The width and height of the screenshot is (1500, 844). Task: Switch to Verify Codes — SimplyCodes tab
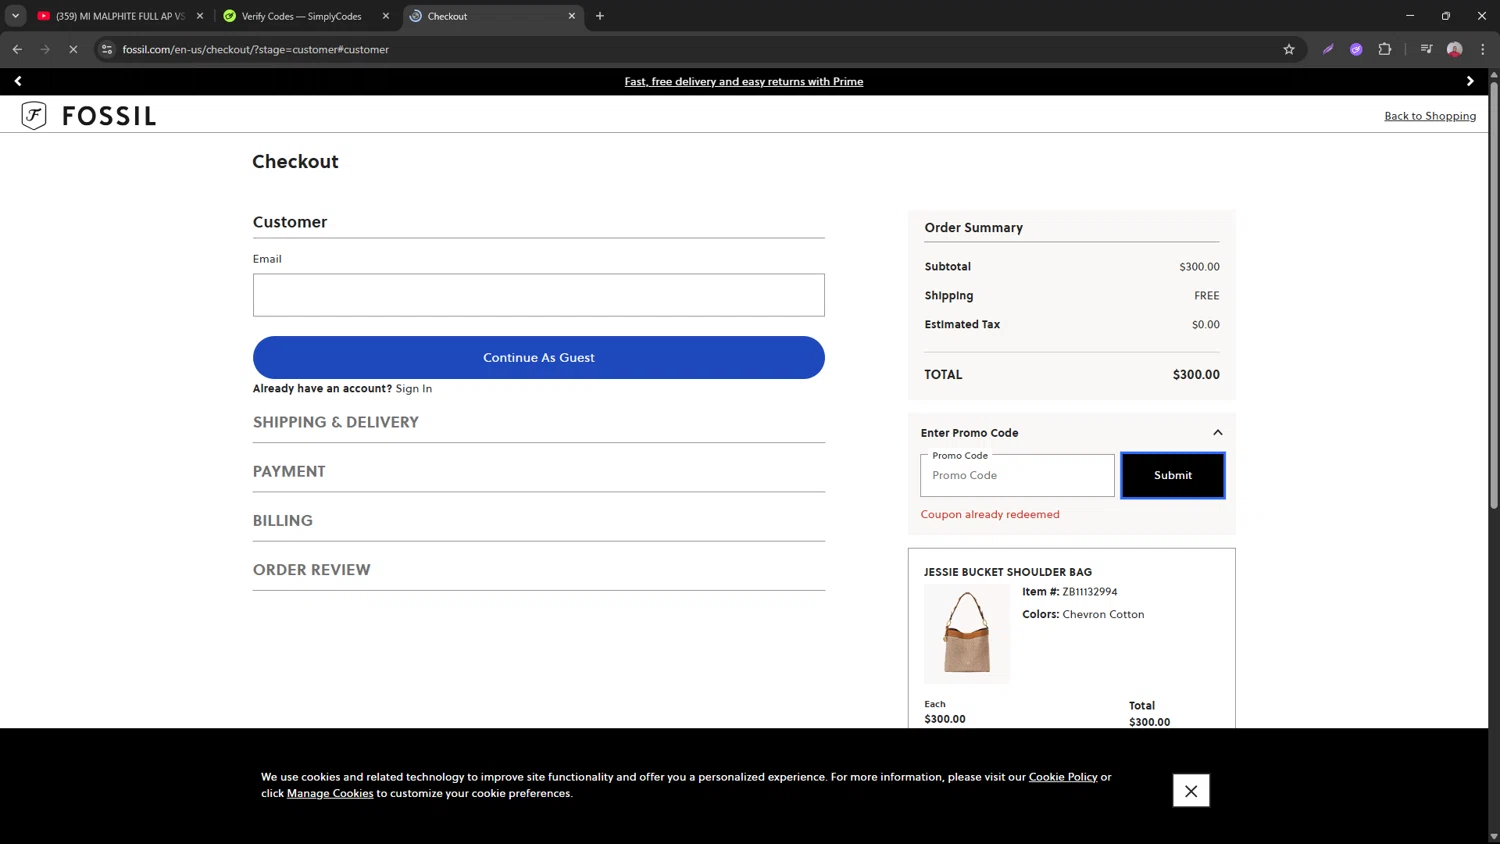pyautogui.click(x=301, y=16)
